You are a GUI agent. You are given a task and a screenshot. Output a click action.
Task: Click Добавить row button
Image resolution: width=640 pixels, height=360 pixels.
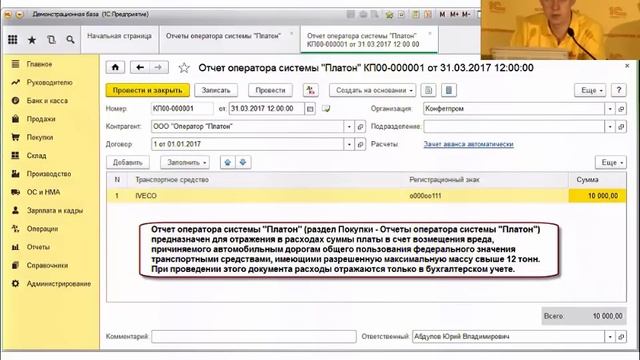(128, 162)
